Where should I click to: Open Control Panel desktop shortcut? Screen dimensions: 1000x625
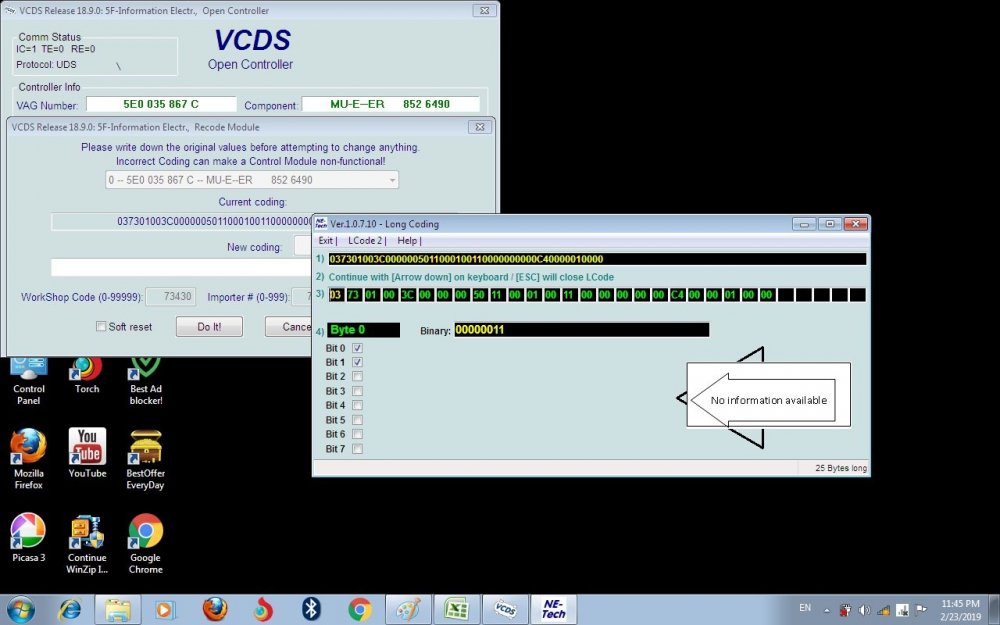(x=29, y=381)
